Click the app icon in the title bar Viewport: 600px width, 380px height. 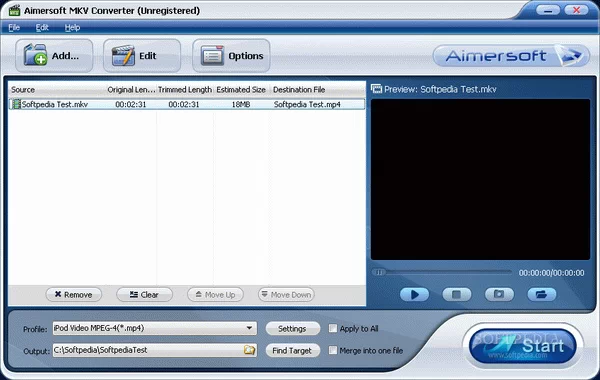pos(14,10)
